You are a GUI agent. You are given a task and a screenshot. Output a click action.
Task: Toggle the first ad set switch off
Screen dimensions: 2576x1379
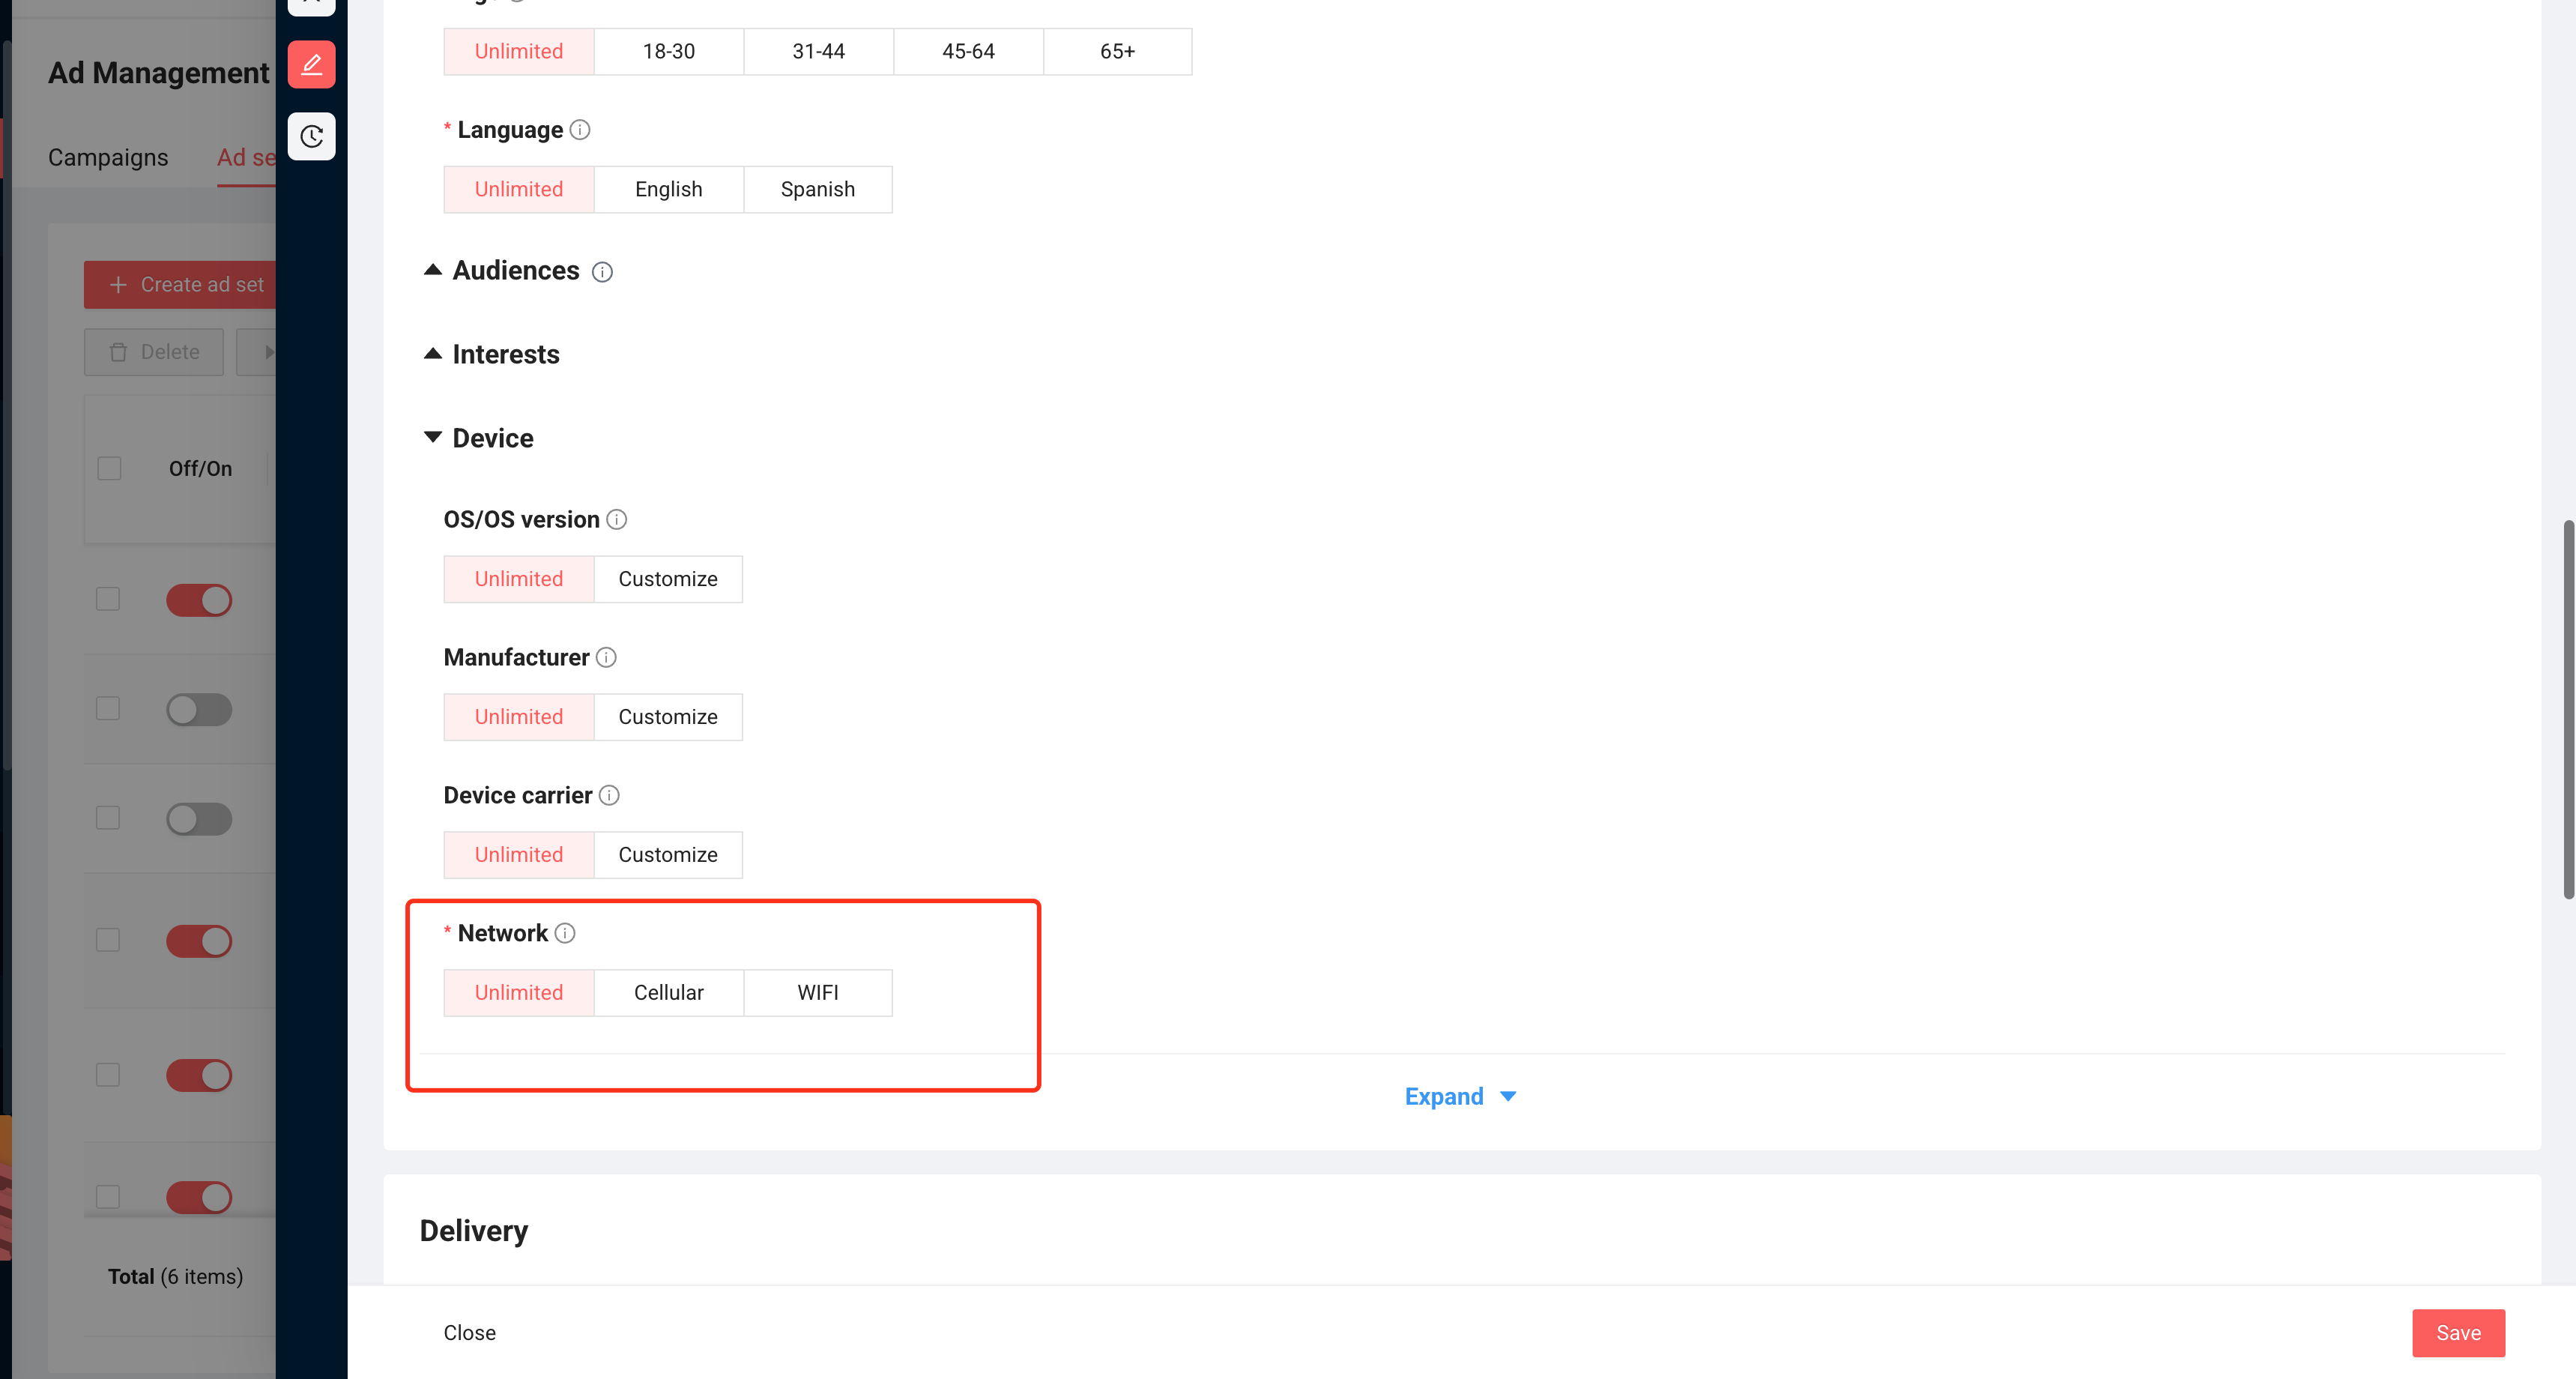click(199, 600)
